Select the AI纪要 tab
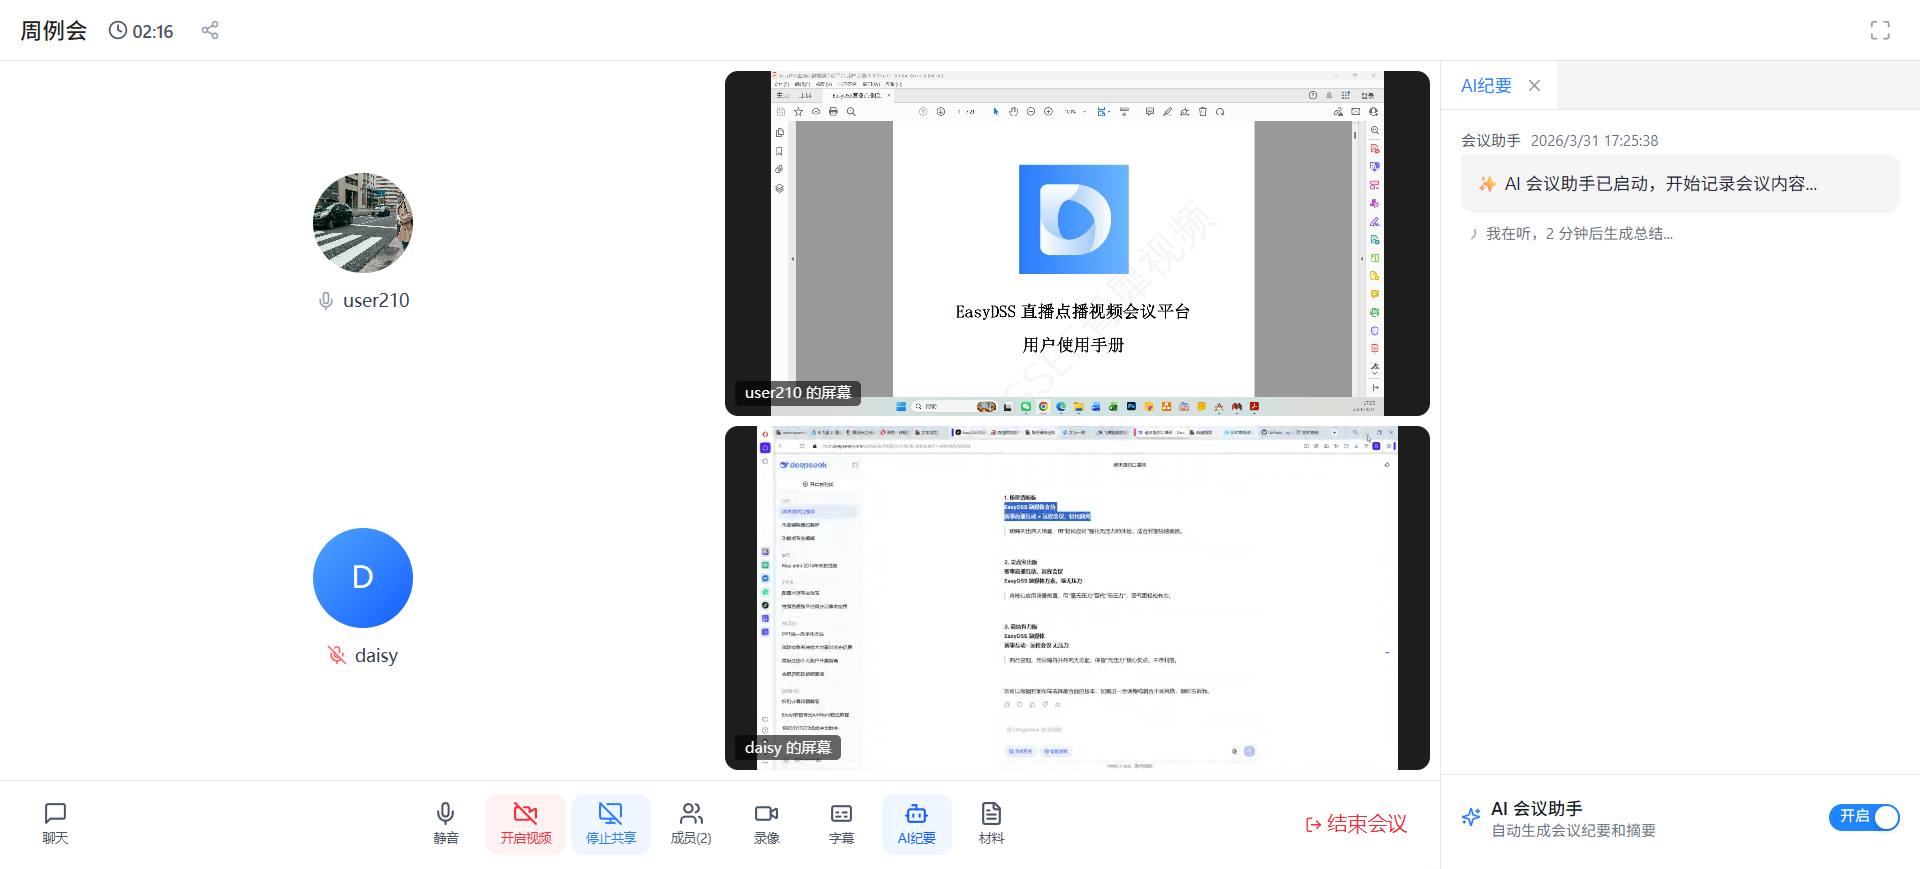Image resolution: width=1920 pixels, height=869 pixels. tap(1486, 86)
